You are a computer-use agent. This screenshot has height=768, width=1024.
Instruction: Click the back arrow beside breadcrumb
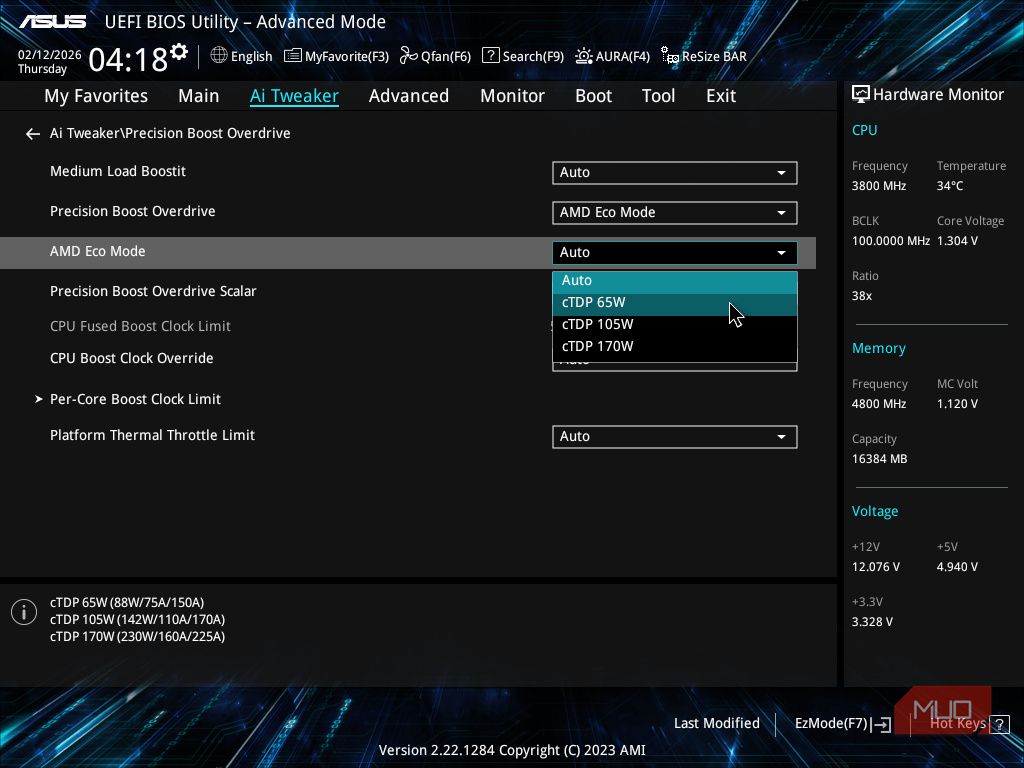click(x=33, y=134)
